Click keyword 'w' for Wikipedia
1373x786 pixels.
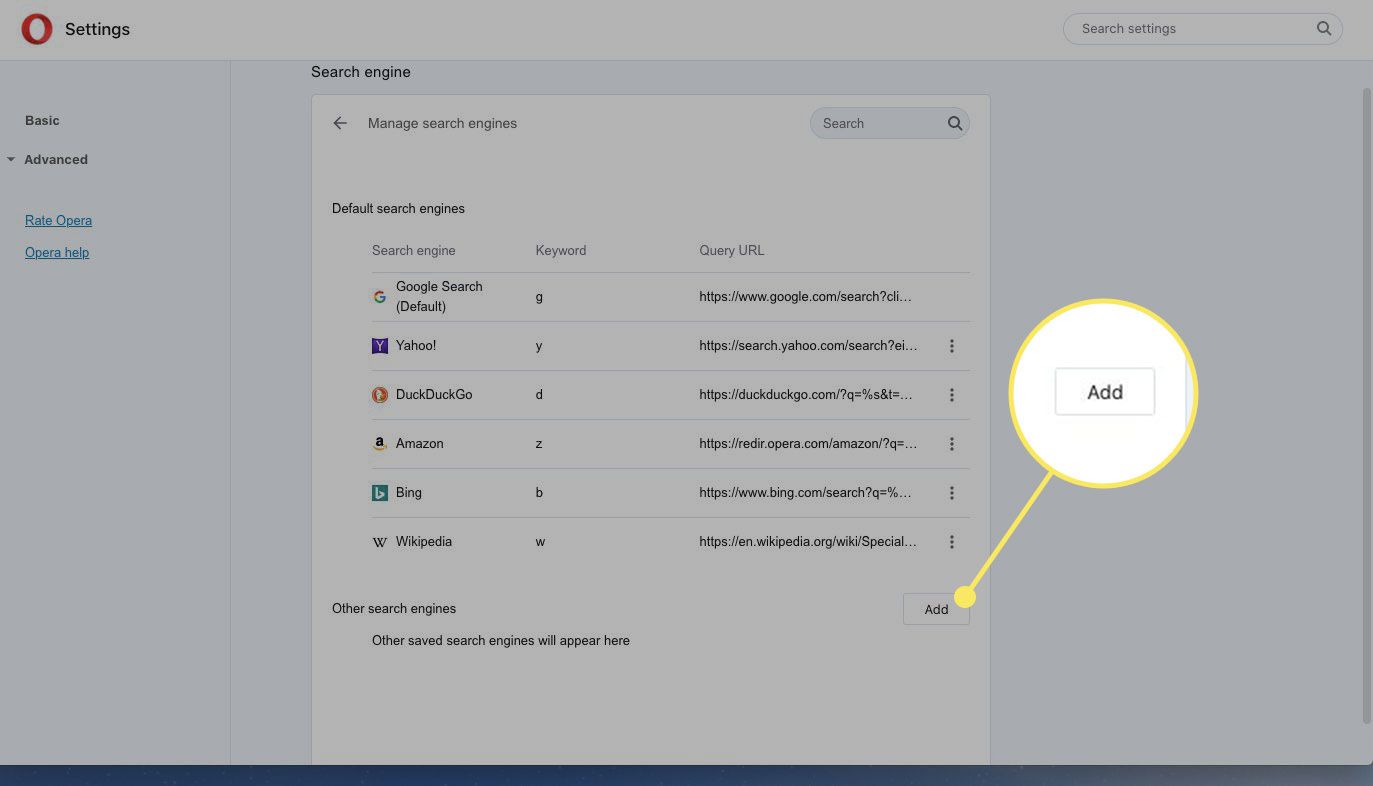click(x=540, y=541)
